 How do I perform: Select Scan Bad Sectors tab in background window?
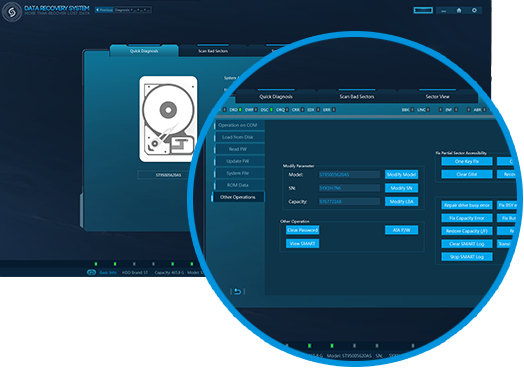coord(213,51)
